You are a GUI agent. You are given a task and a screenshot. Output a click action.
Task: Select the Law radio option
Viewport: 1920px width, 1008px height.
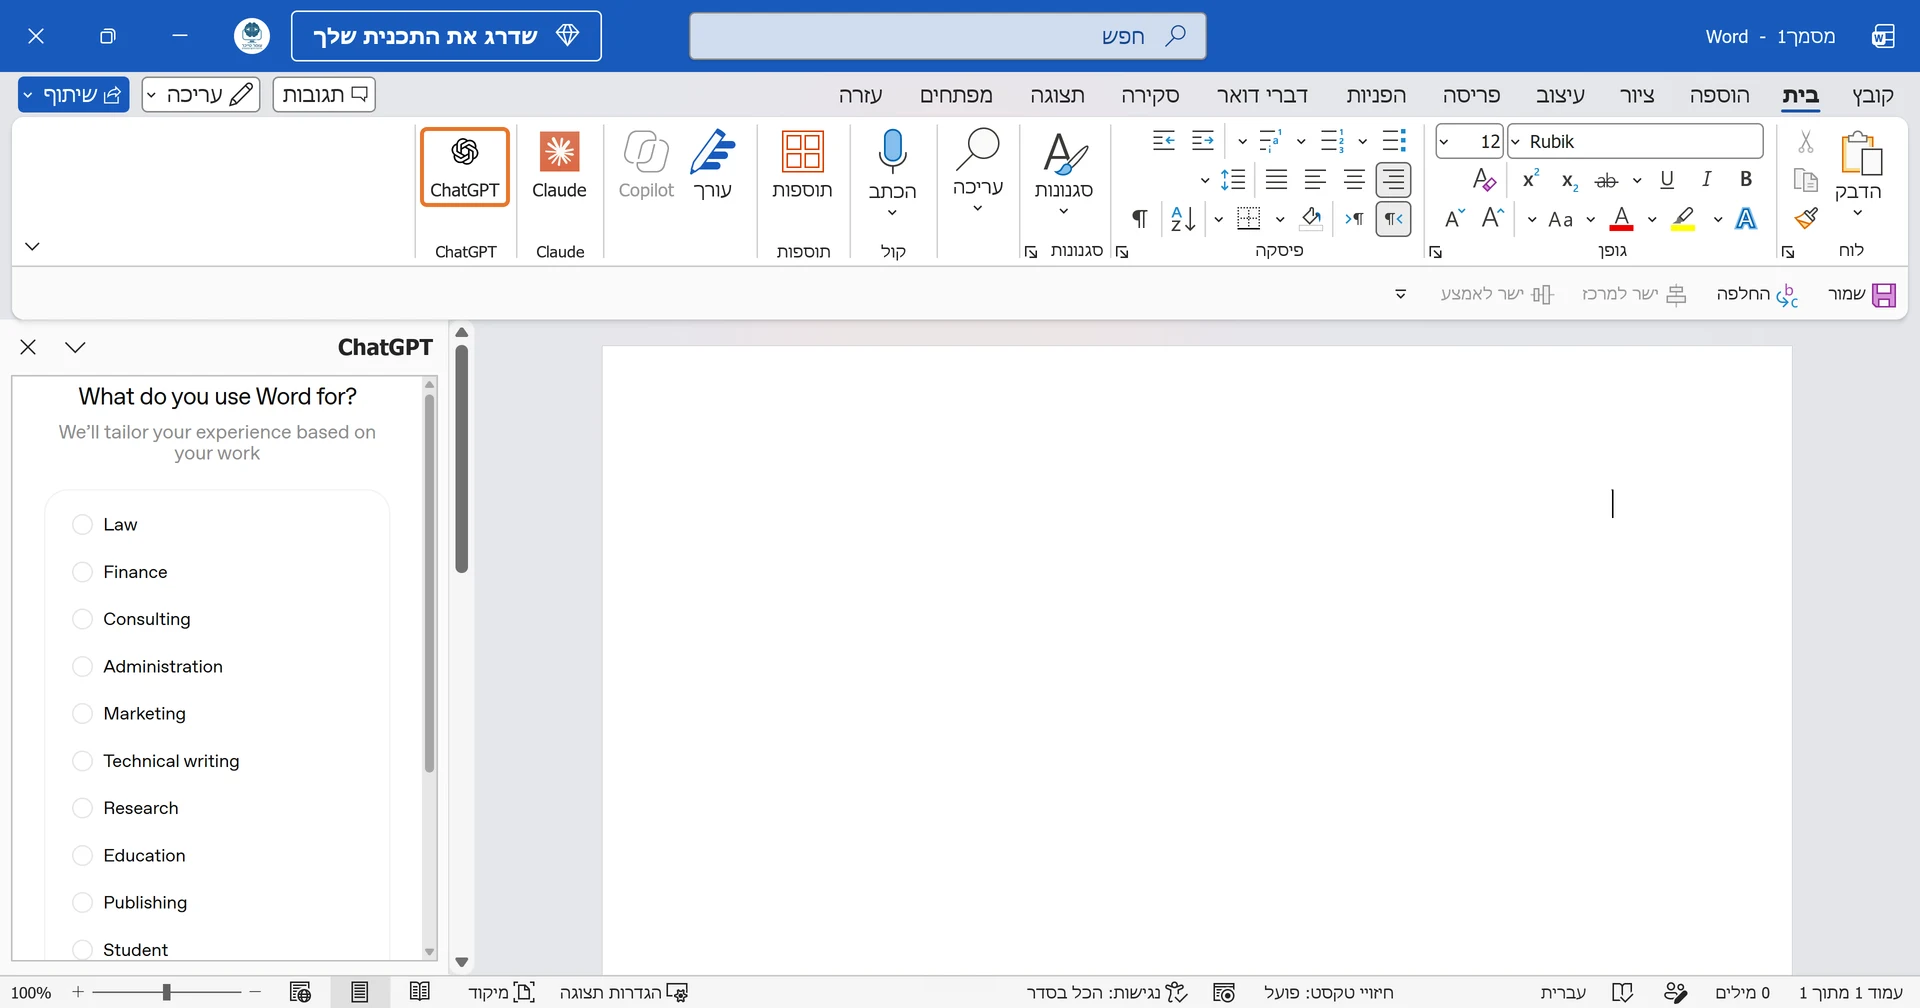pyautogui.click(x=83, y=525)
